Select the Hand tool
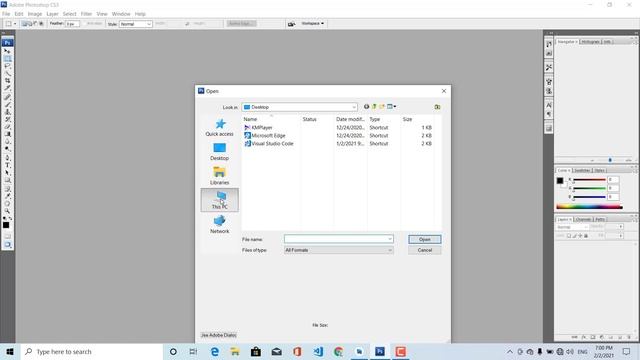The image size is (640, 360). pos(7,203)
